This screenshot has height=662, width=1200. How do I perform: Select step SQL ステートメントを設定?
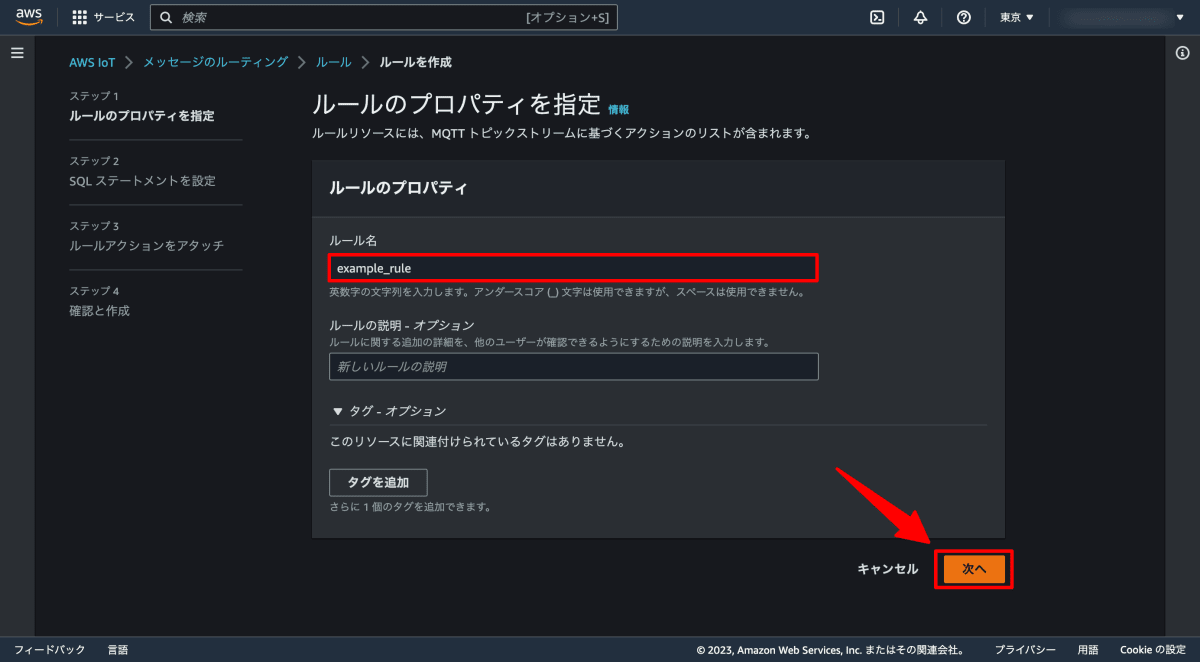pos(142,181)
